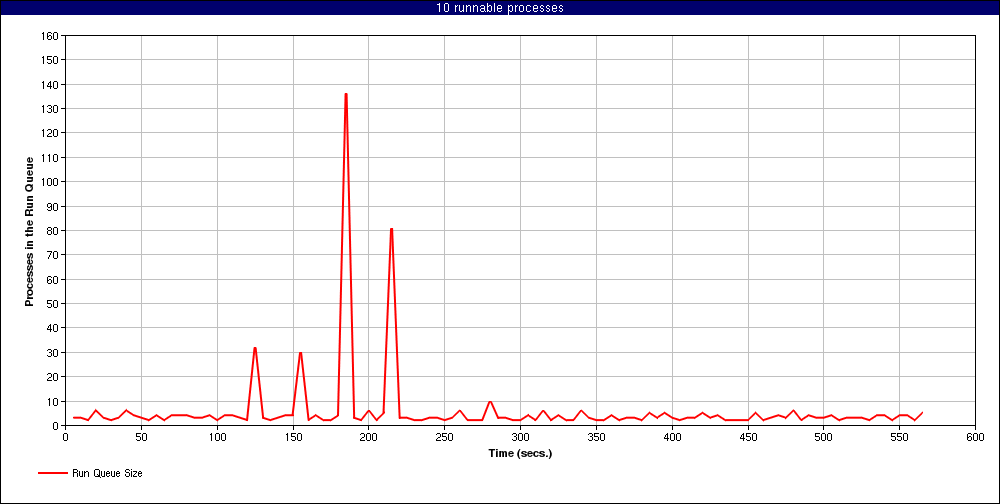This screenshot has width=1000, height=504.
Task: Click the x-axis label 550
Action: click(899, 437)
